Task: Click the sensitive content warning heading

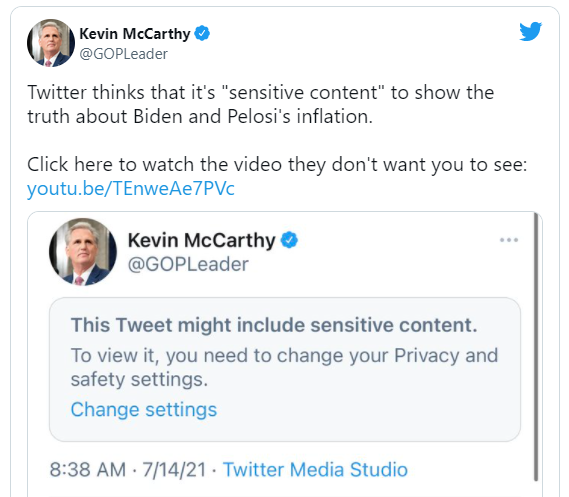Action: (x=274, y=325)
